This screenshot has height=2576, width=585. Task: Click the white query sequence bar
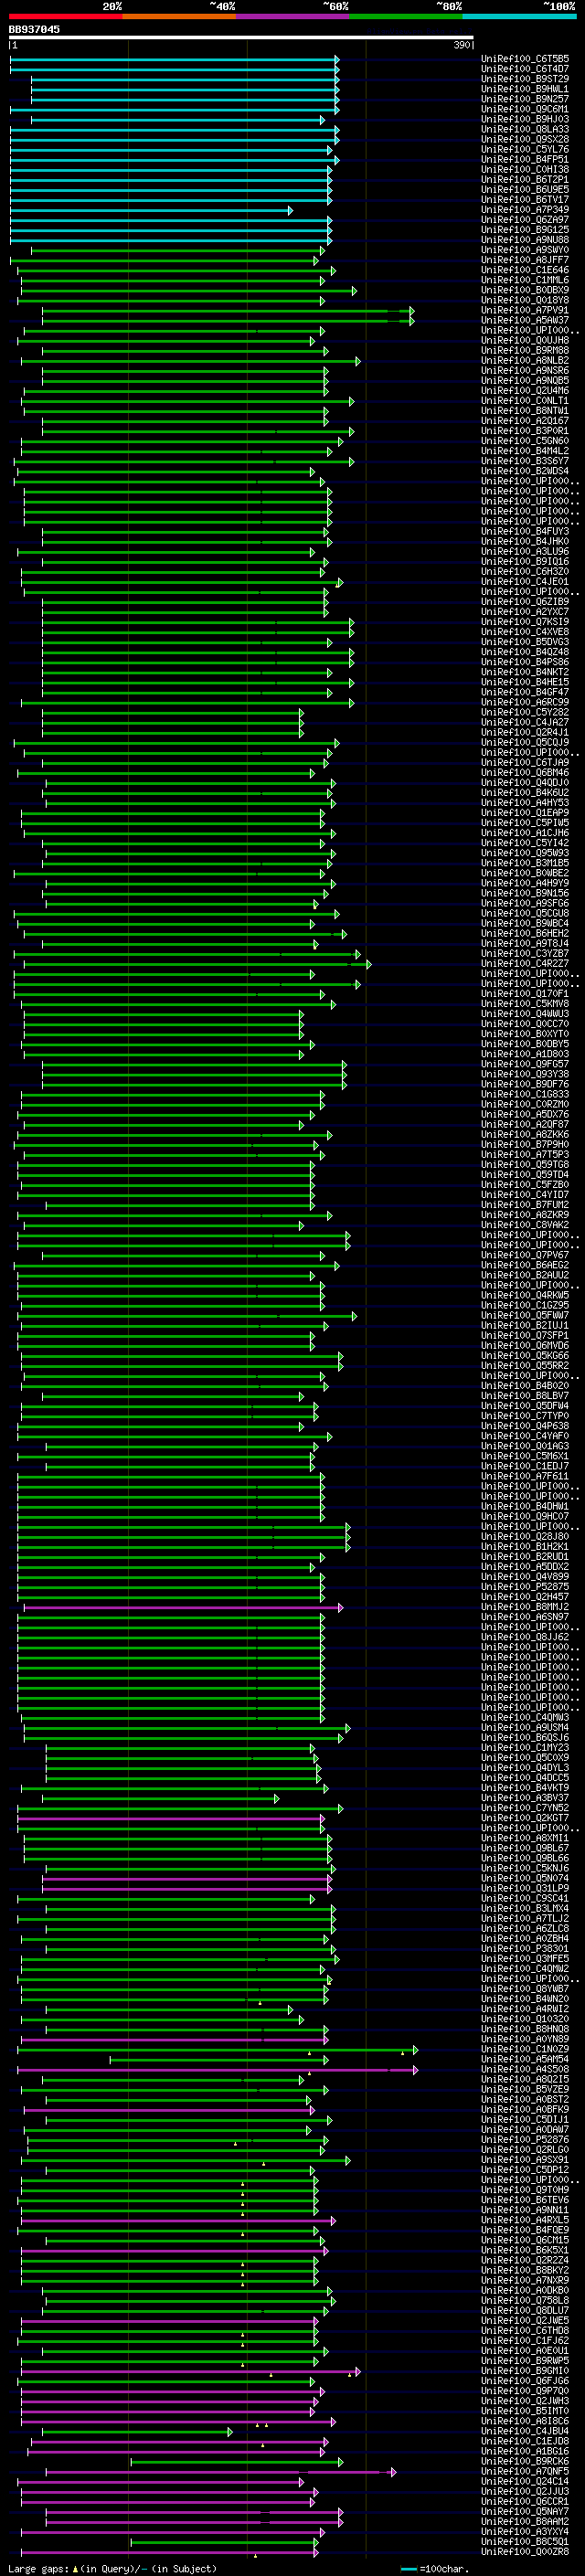click(x=241, y=38)
